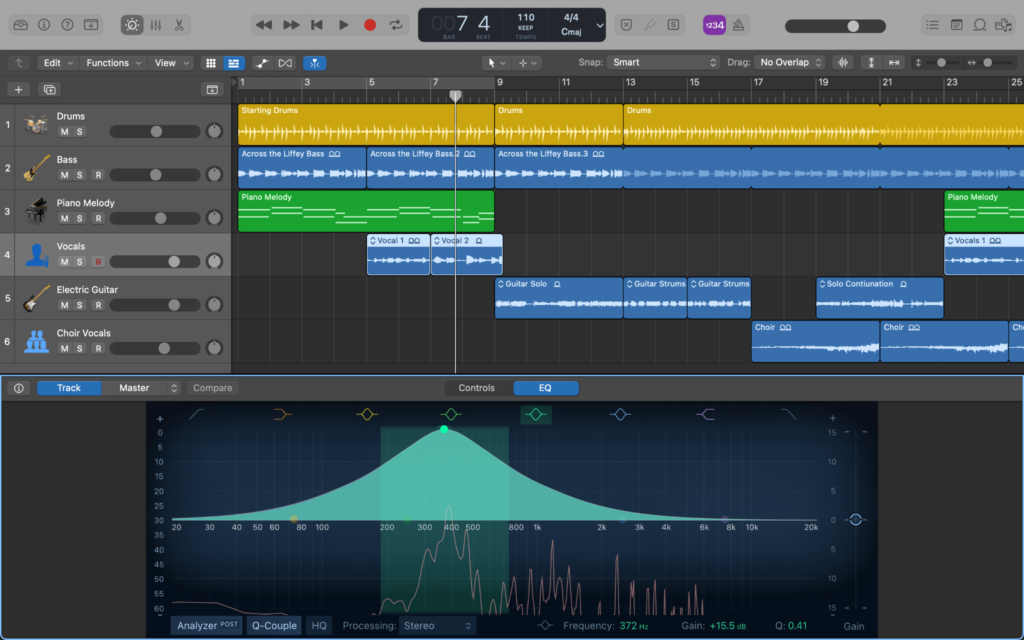This screenshot has width=1024, height=640.
Task: Open the View menu in tracks area
Action: click(171, 63)
